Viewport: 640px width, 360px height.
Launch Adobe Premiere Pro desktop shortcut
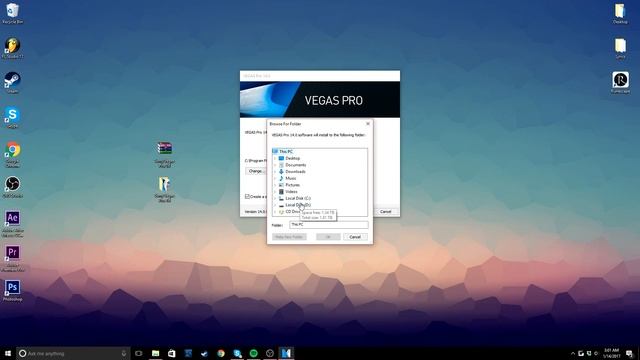click(x=12, y=258)
